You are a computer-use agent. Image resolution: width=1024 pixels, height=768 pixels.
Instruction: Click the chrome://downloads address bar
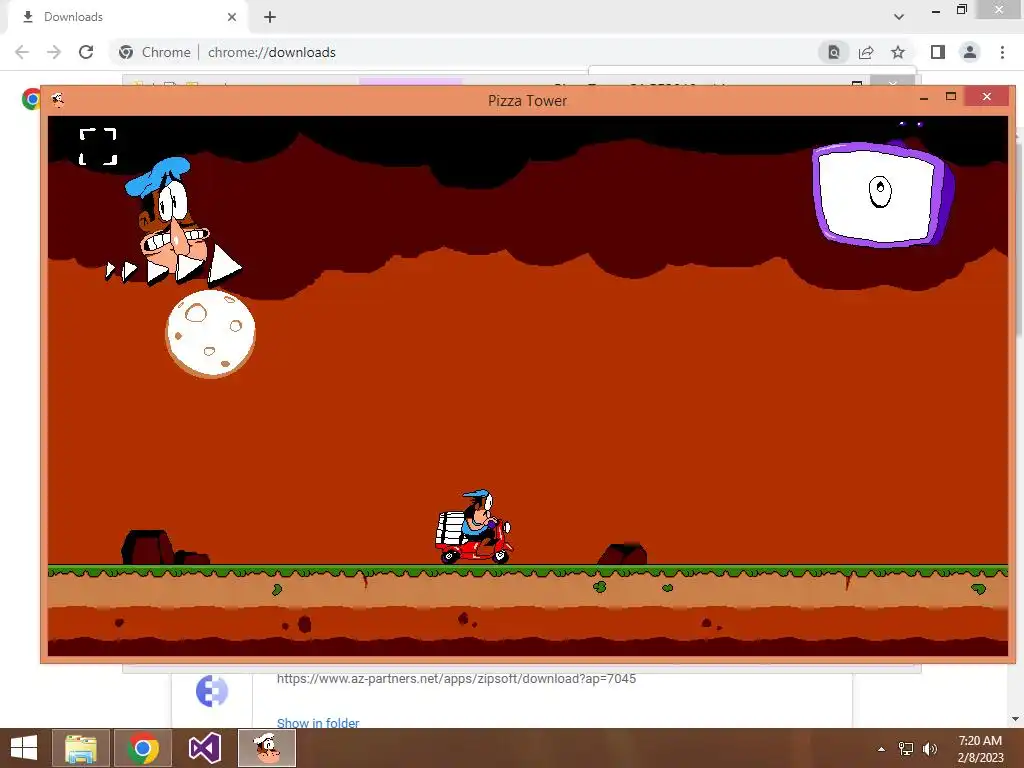pyautogui.click(x=271, y=52)
